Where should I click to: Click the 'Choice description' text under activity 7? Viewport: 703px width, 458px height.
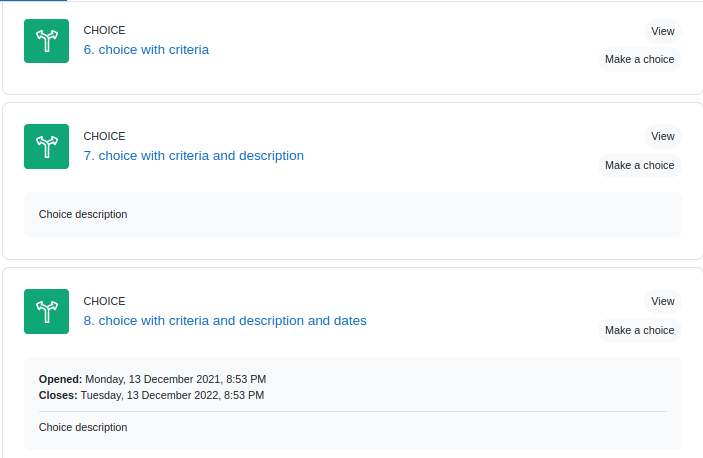(83, 214)
